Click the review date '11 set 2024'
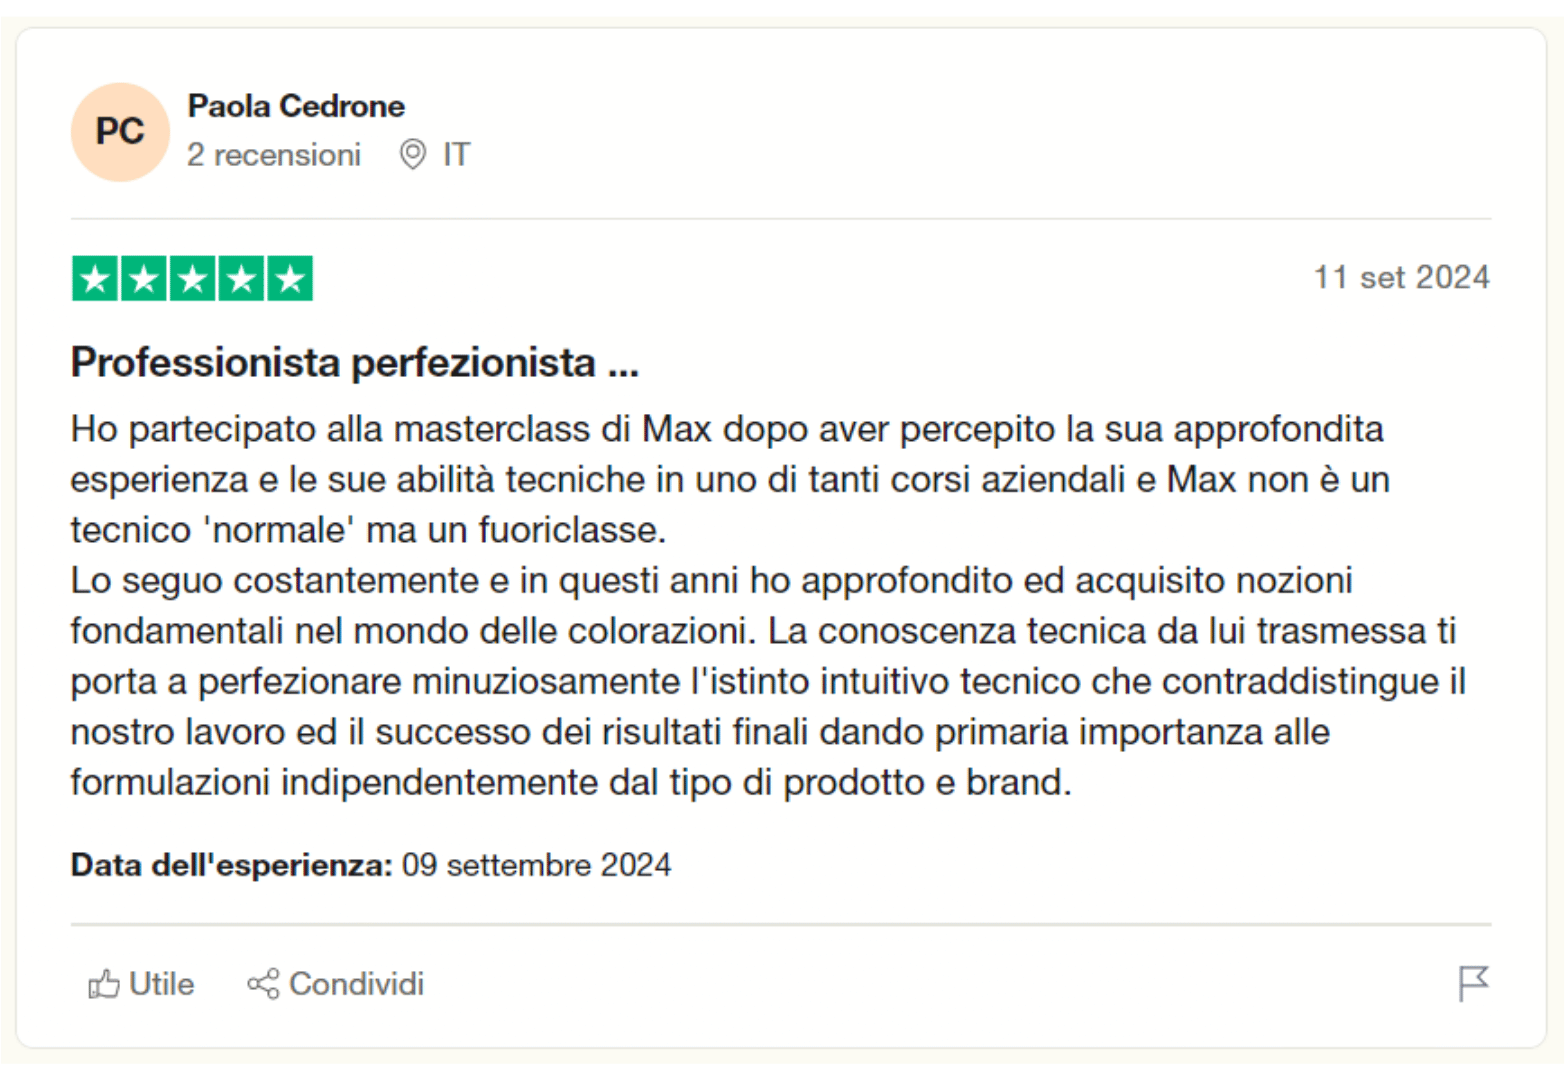Viewport: 1565px width, 1080px height. pos(1401,277)
